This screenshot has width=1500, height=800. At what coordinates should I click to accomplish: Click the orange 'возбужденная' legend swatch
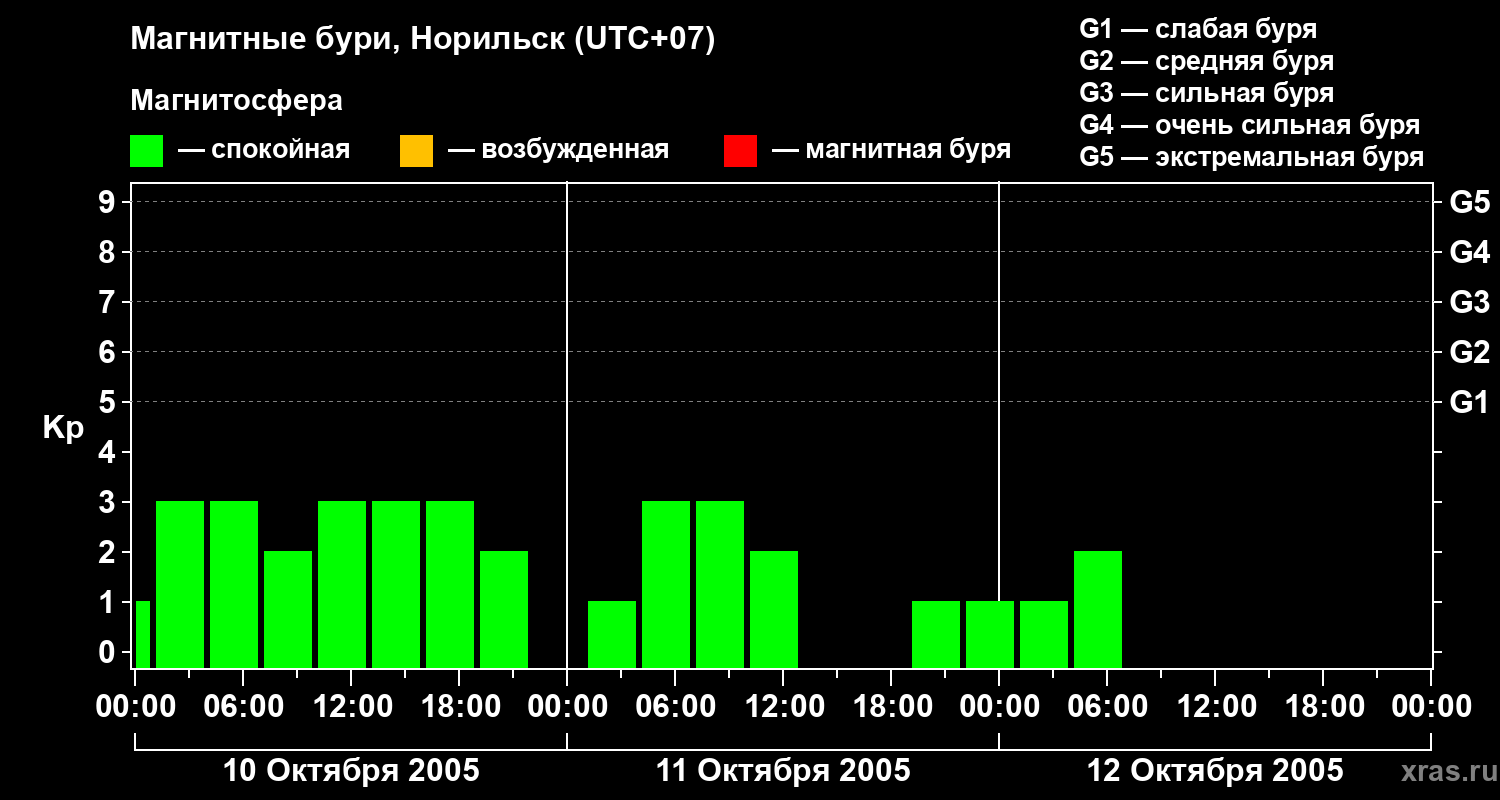(416, 151)
